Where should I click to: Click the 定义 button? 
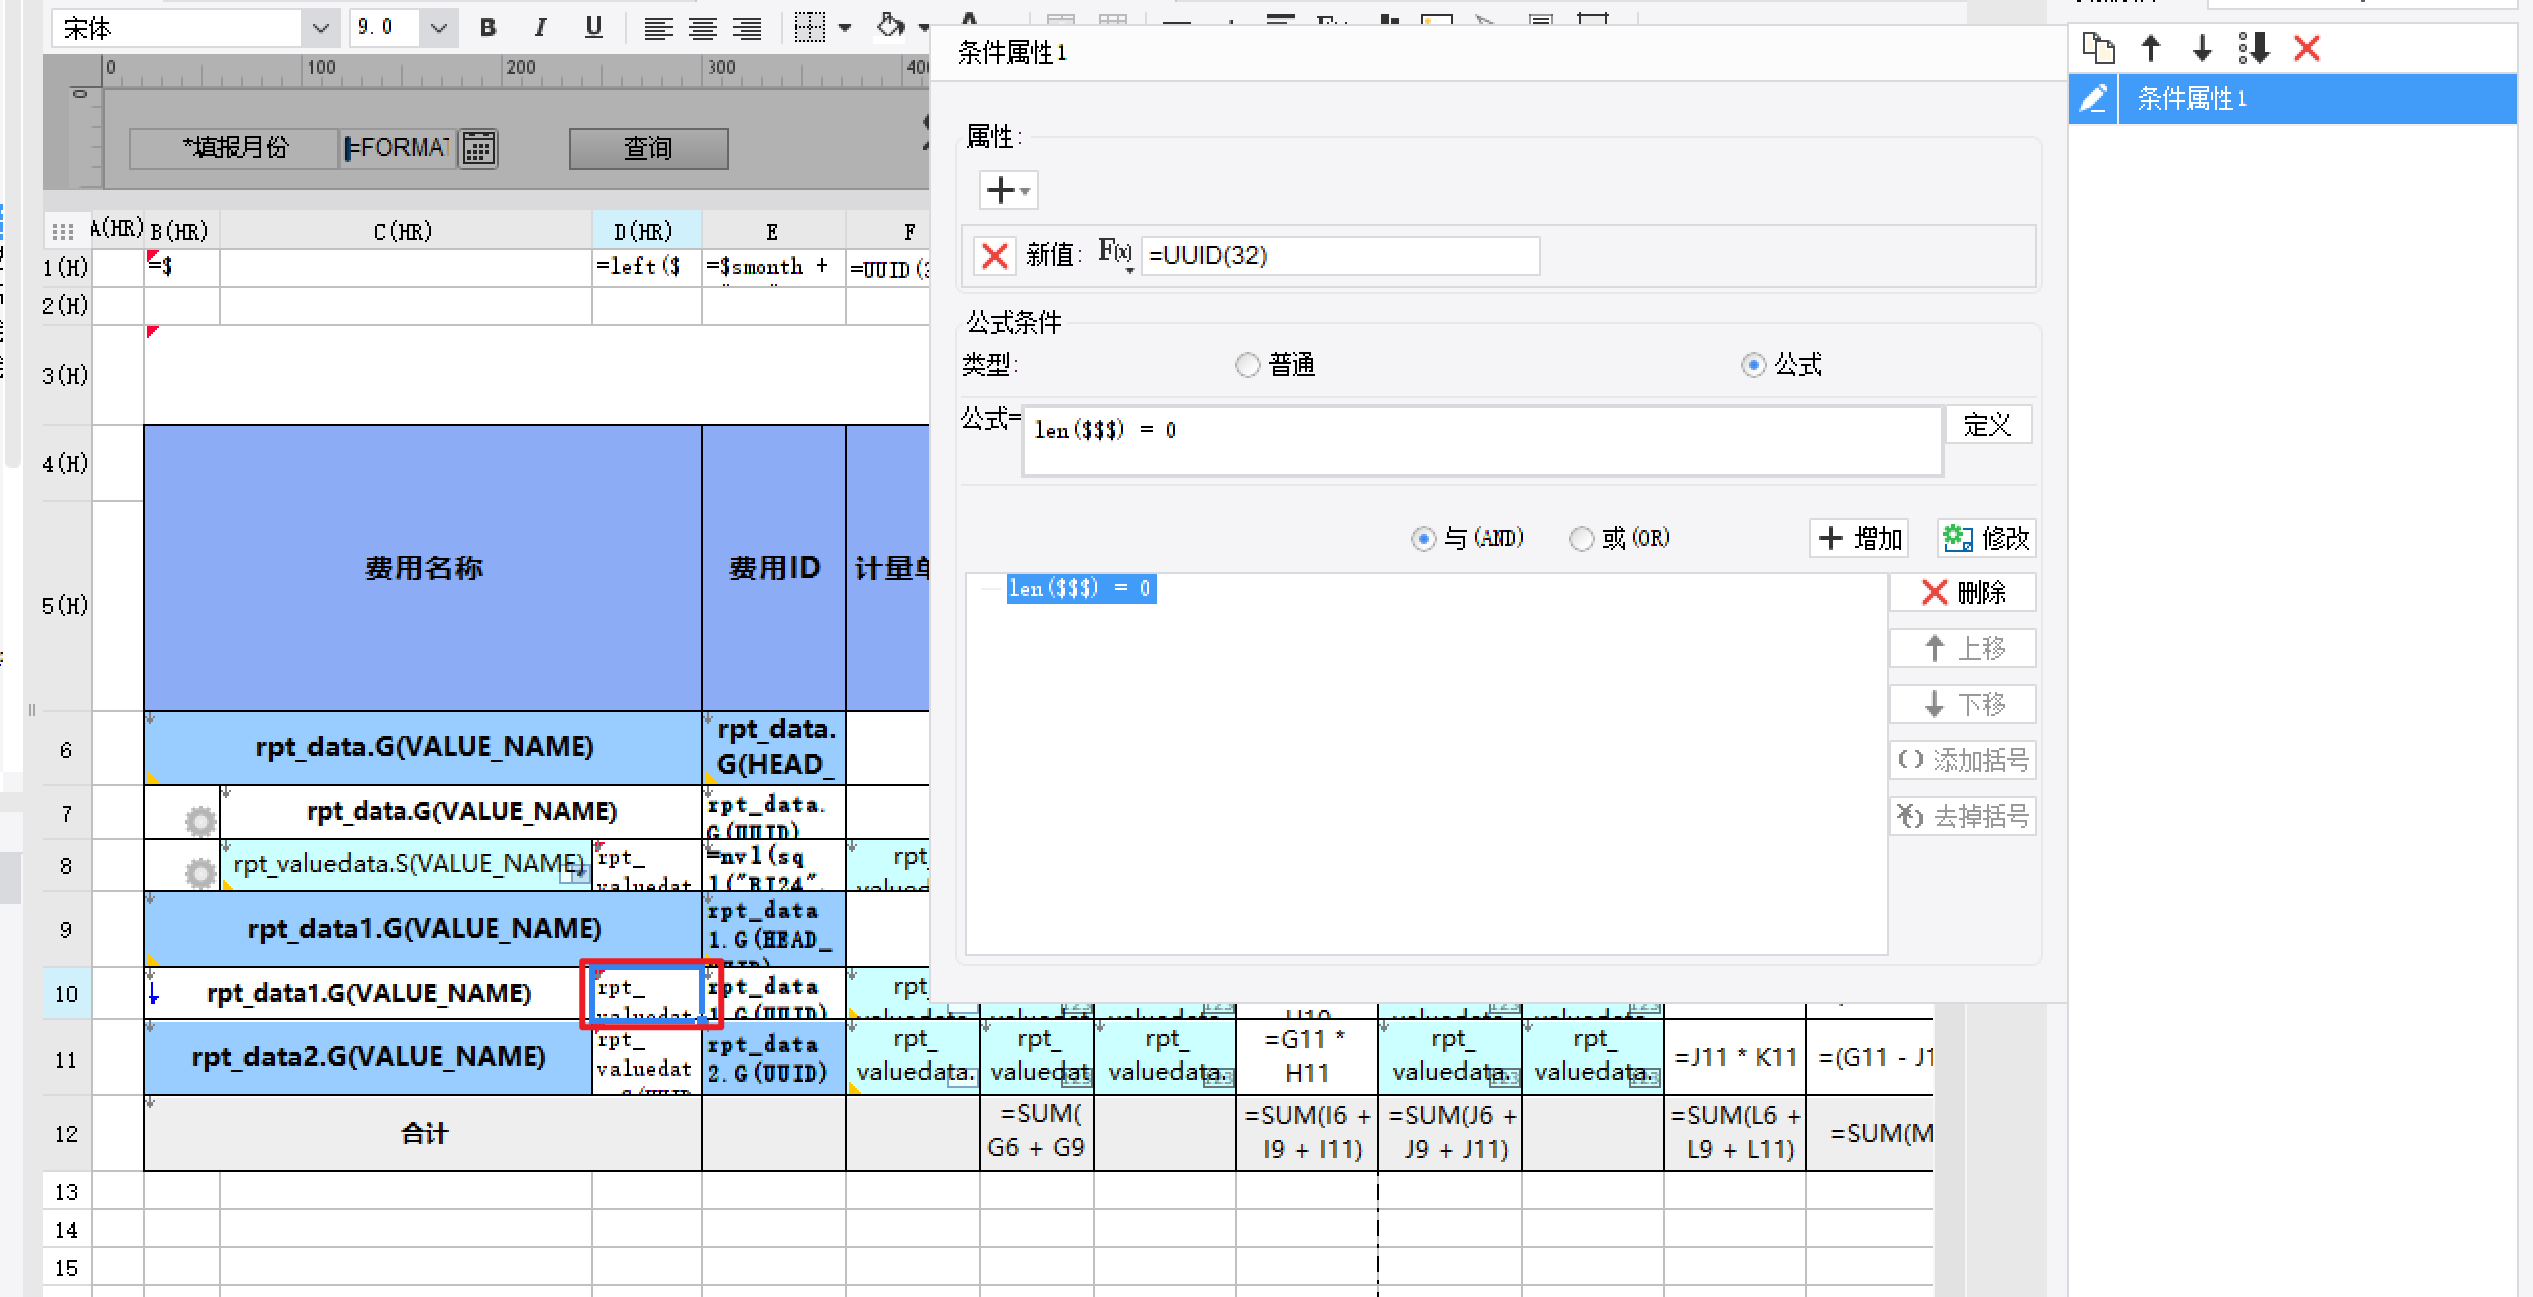coord(1987,425)
